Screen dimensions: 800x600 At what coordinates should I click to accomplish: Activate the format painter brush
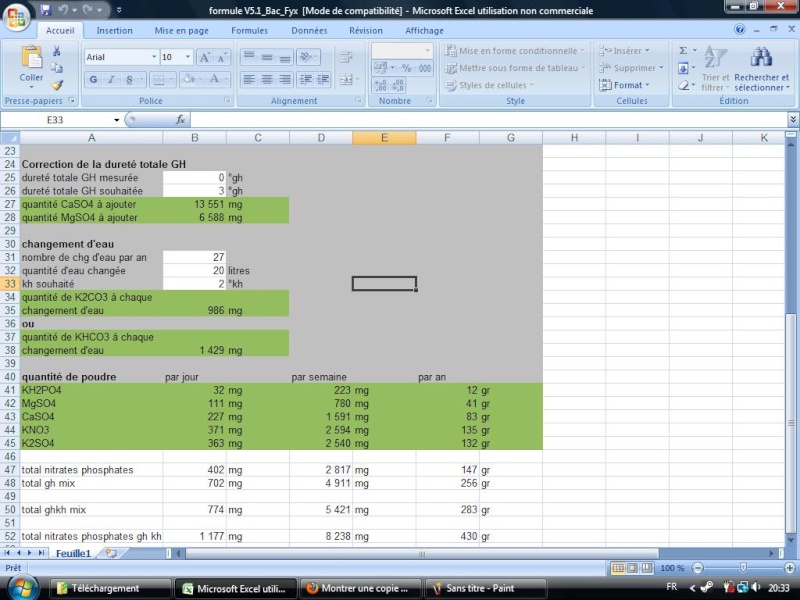click(57, 85)
